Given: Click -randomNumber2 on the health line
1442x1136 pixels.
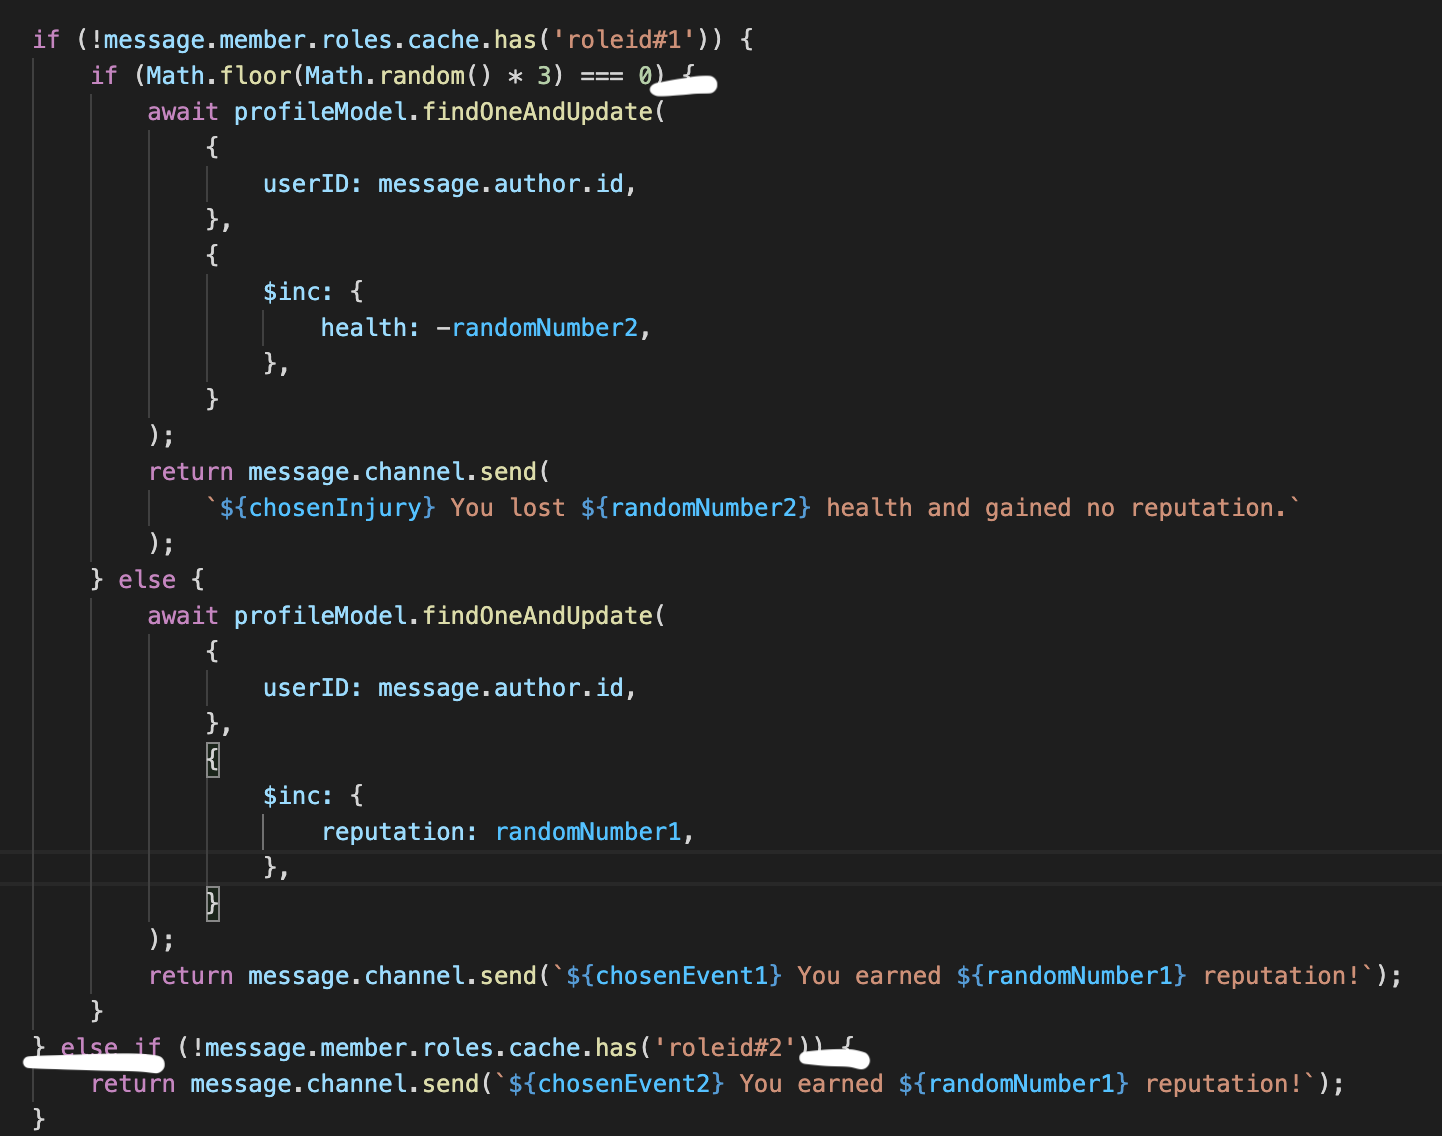Looking at the screenshot, I should 537,328.
